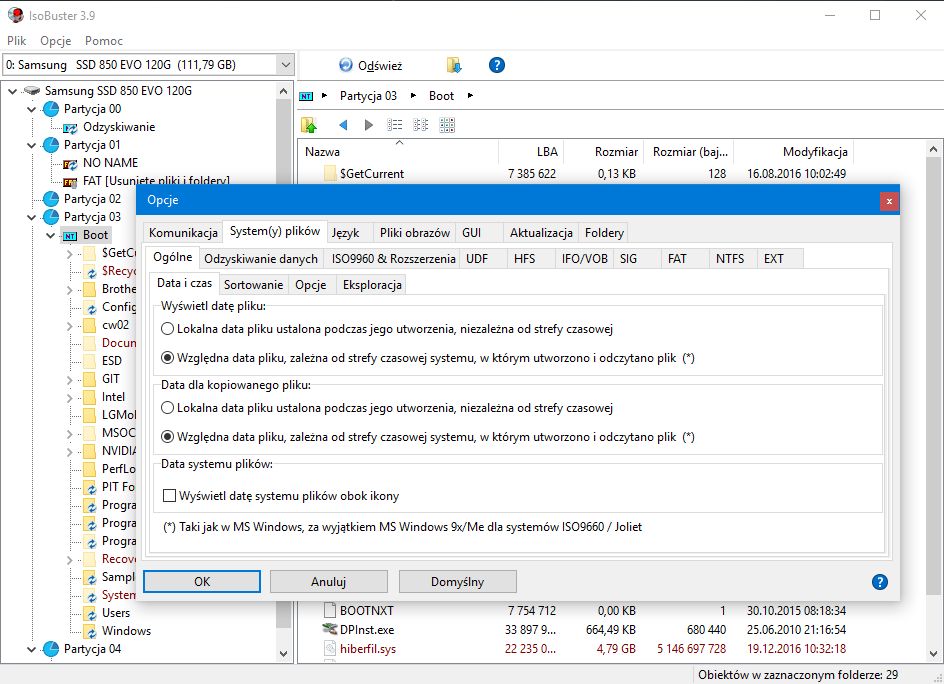Select Partycja 04 in the tree
944x684 pixels.
pos(92,649)
